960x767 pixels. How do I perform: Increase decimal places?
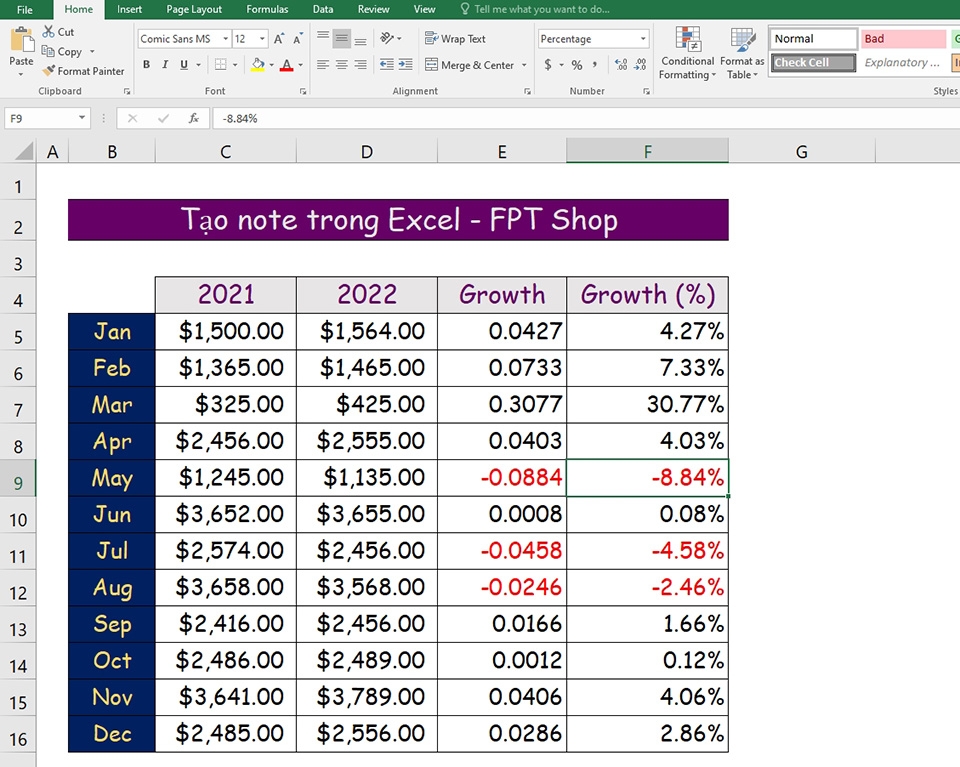621,64
